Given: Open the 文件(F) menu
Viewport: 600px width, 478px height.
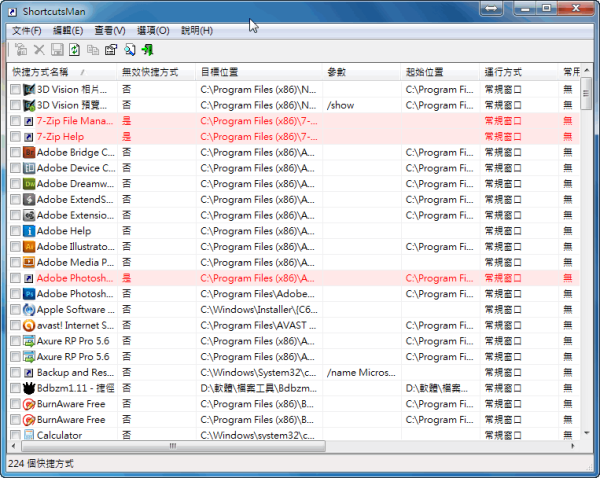Looking at the screenshot, I should pyautogui.click(x=26, y=31).
